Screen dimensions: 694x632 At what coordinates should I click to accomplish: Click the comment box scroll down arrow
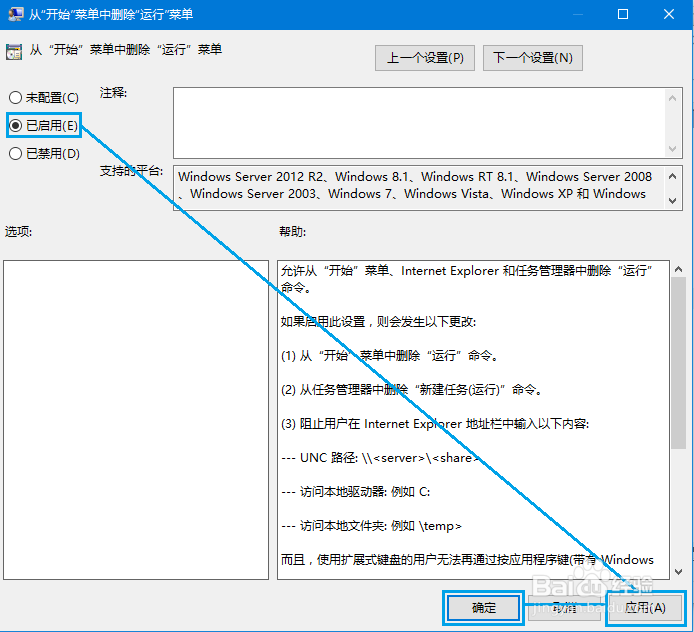click(x=672, y=148)
